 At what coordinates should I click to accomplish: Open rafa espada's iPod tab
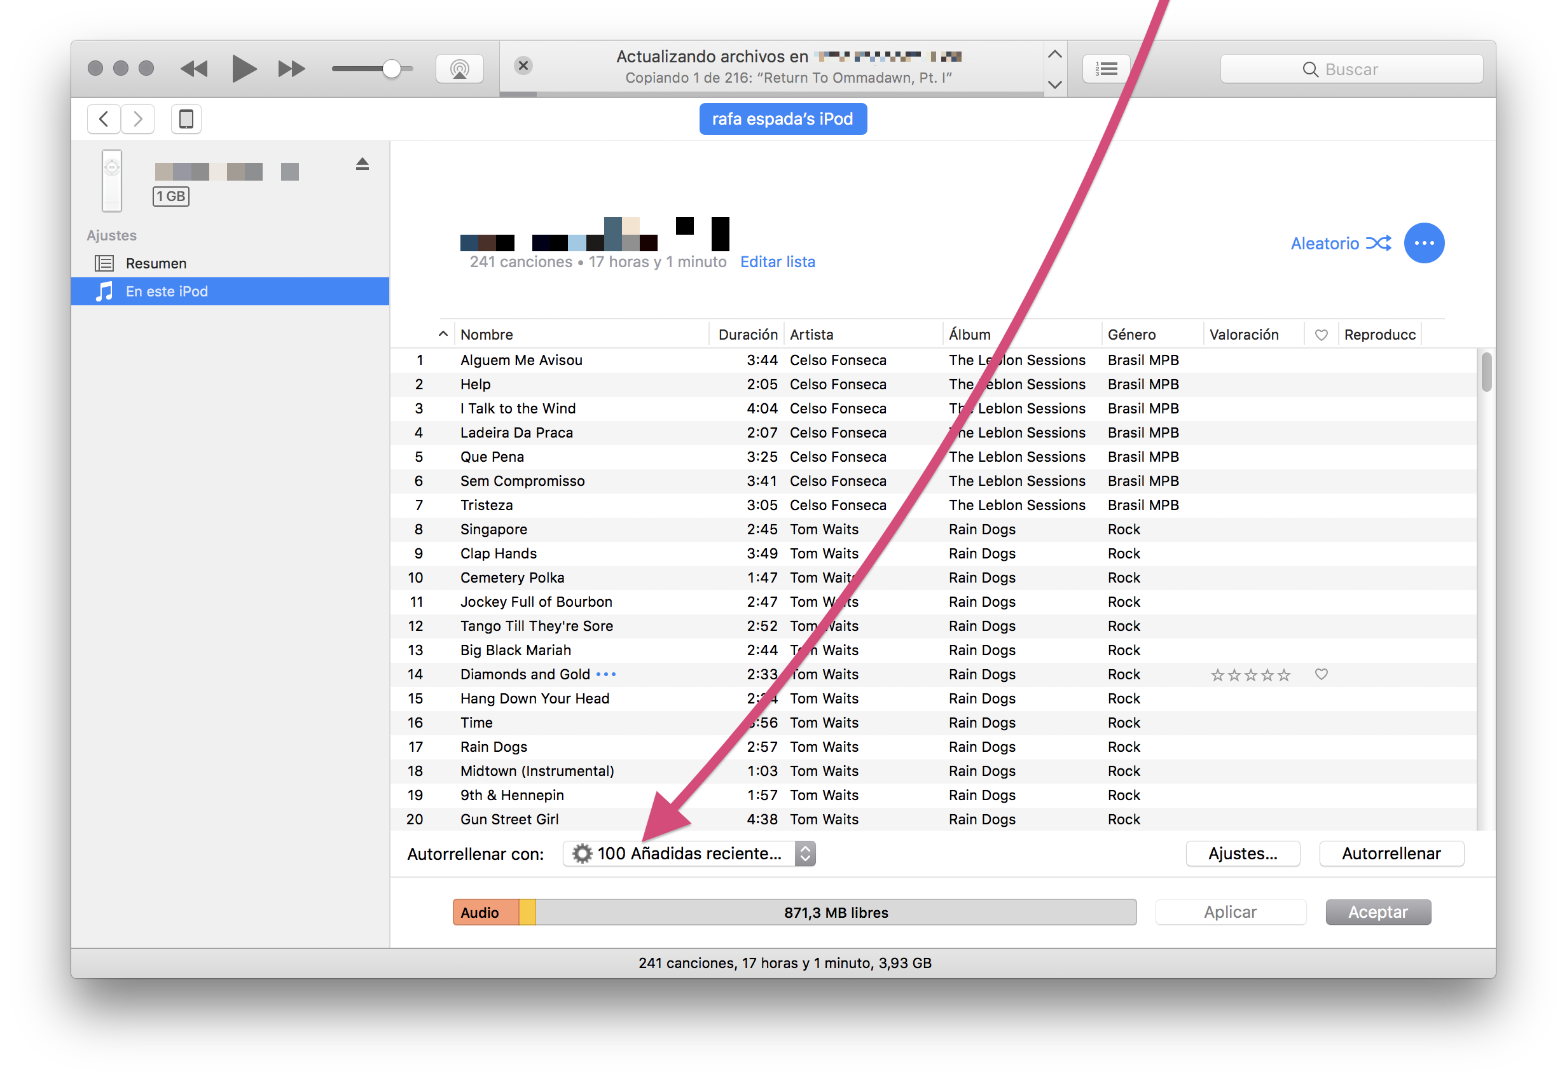783,119
